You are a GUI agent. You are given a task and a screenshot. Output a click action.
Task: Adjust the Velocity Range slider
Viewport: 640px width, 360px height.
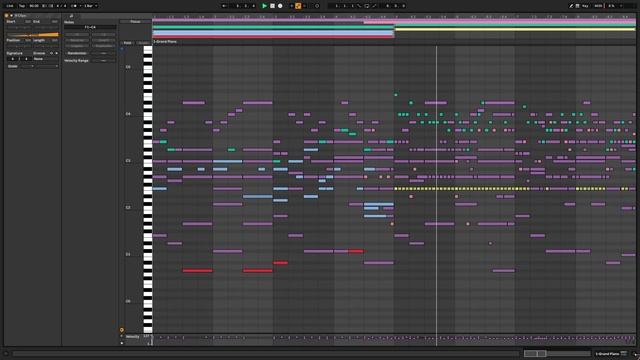coord(103,60)
